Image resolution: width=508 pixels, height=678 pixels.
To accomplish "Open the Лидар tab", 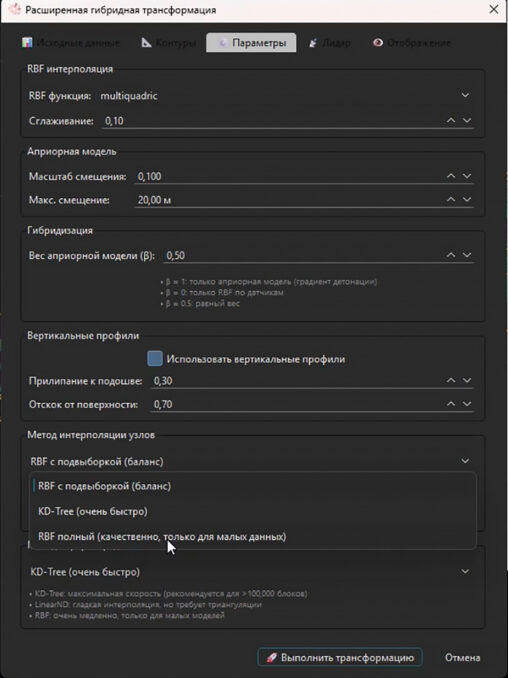I will [x=329, y=43].
